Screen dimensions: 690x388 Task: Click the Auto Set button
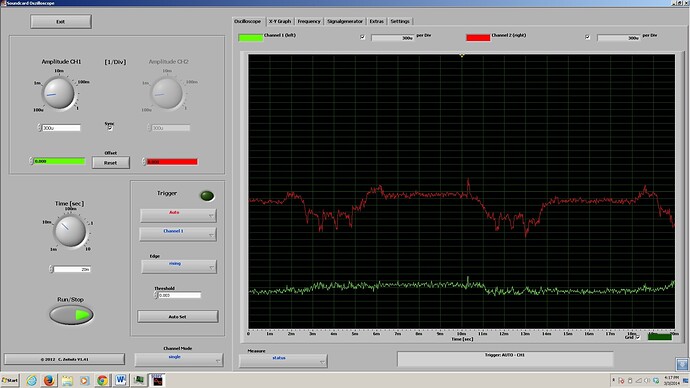178,316
